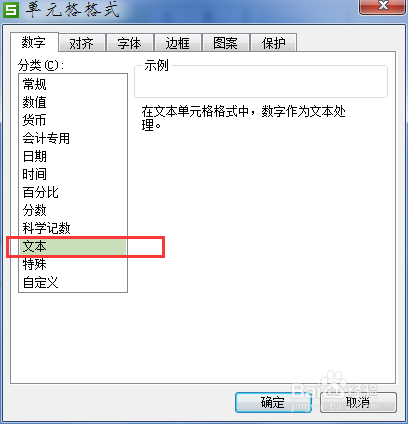Close the cell format dialog
Screen dimensions: 408x424
tap(382, 6)
